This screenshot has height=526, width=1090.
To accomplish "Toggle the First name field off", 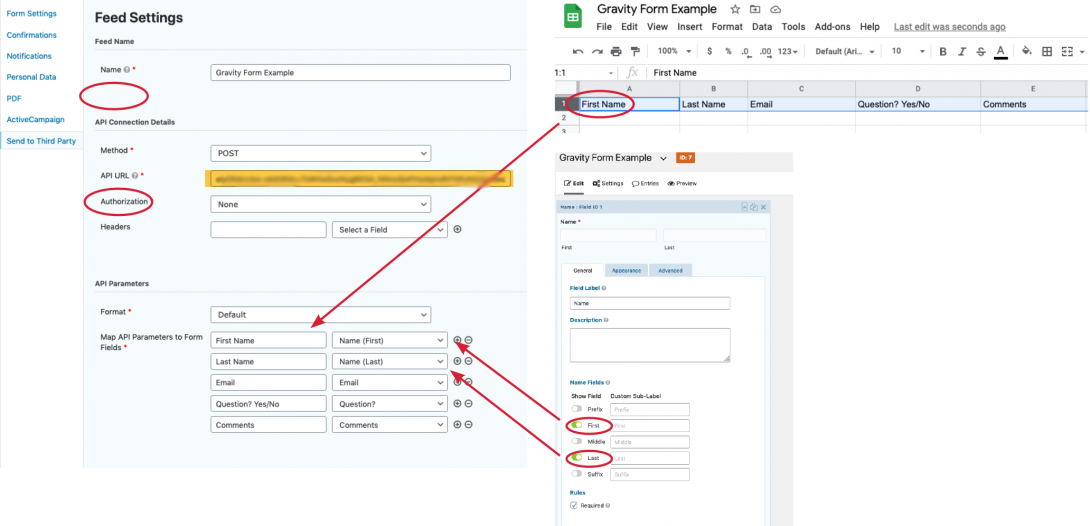I will click(x=577, y=425).
